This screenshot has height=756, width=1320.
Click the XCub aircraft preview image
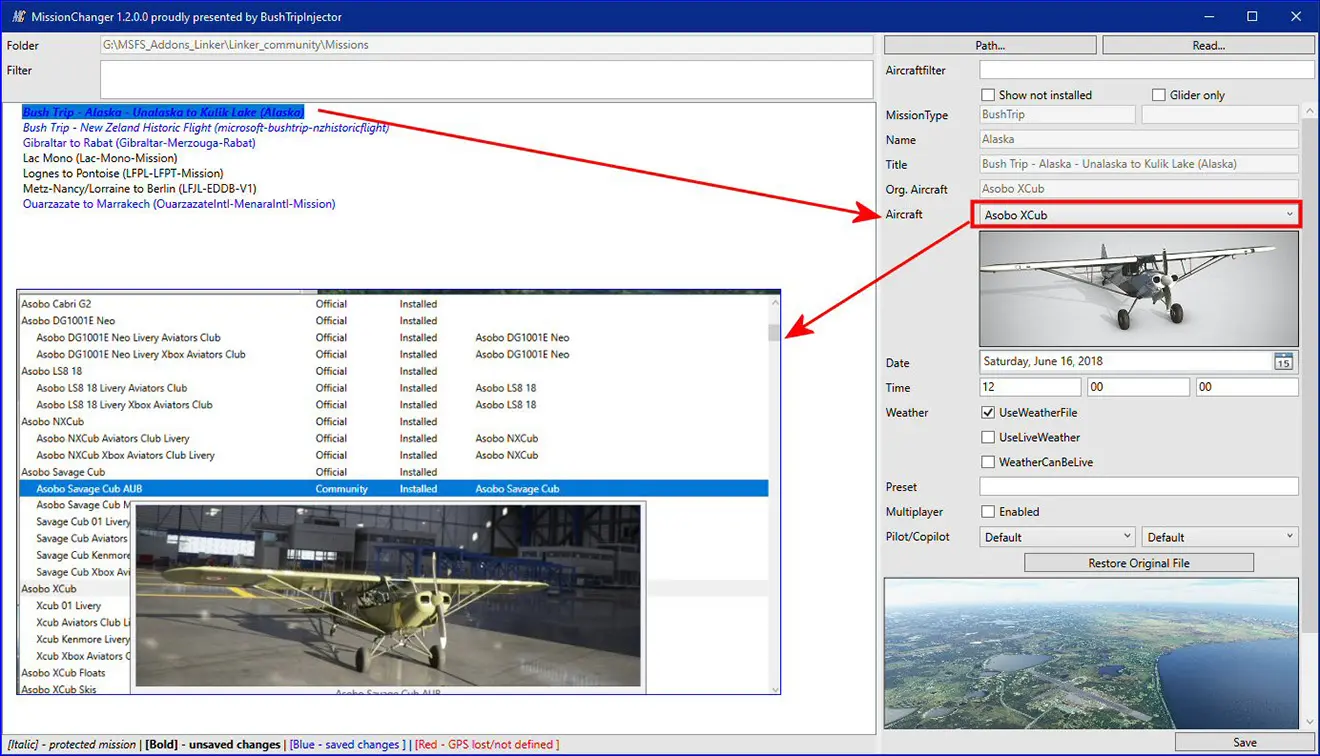1139,289
